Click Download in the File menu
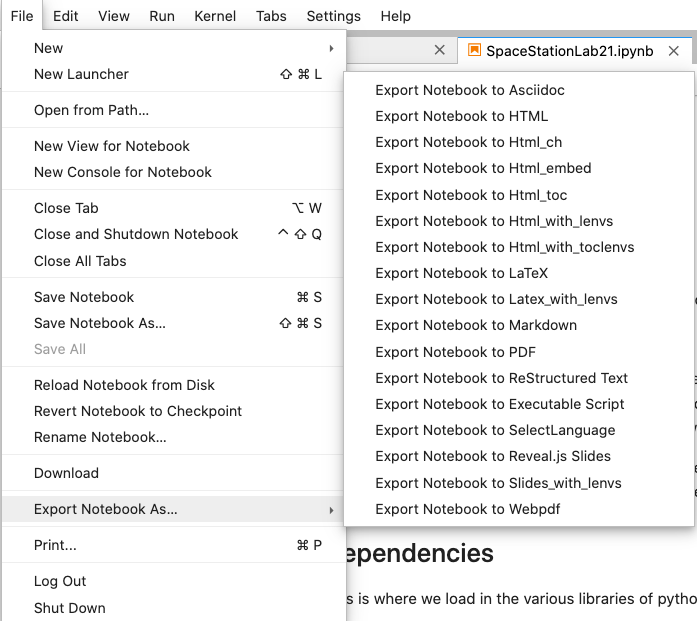Image resolution: width=697 pixels, height=621 pixels. click(66, 473)
